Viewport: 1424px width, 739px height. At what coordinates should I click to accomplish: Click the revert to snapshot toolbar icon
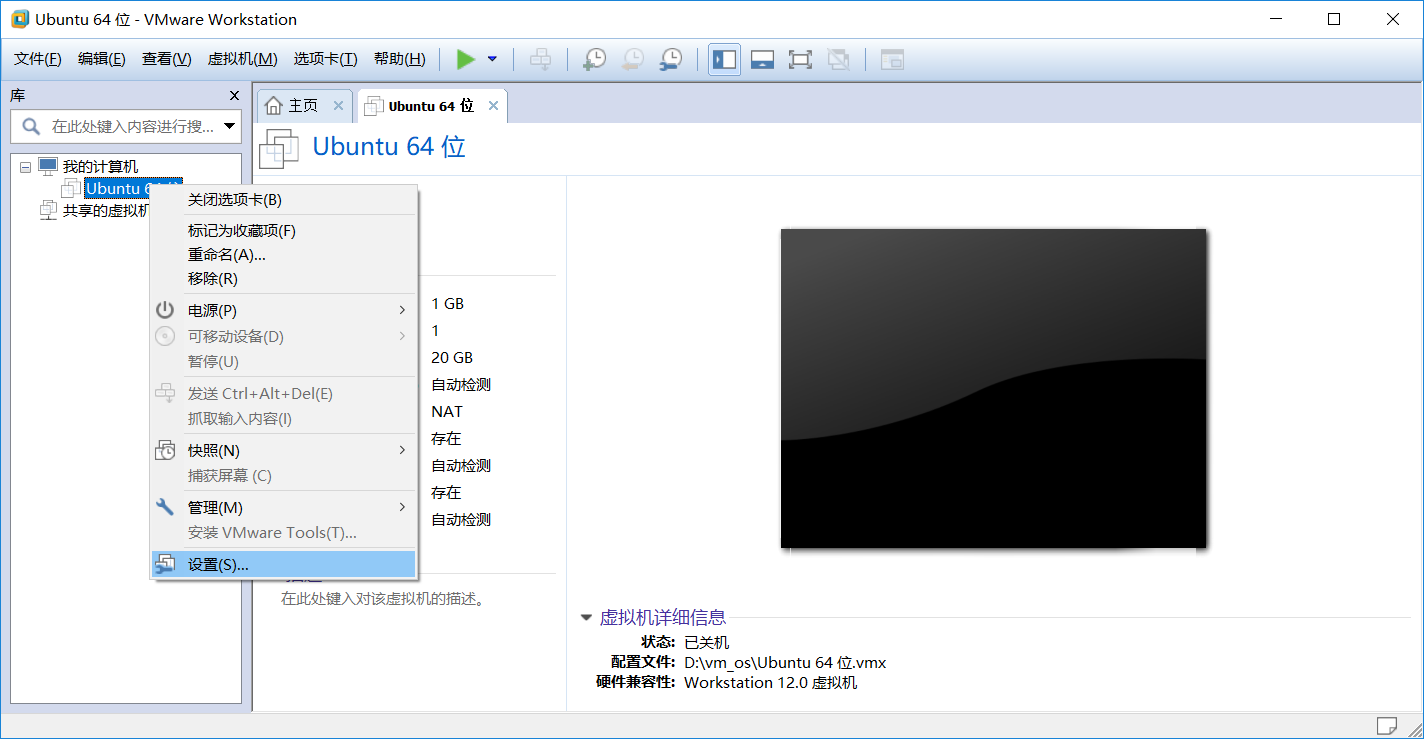click(x=632, y=60)
